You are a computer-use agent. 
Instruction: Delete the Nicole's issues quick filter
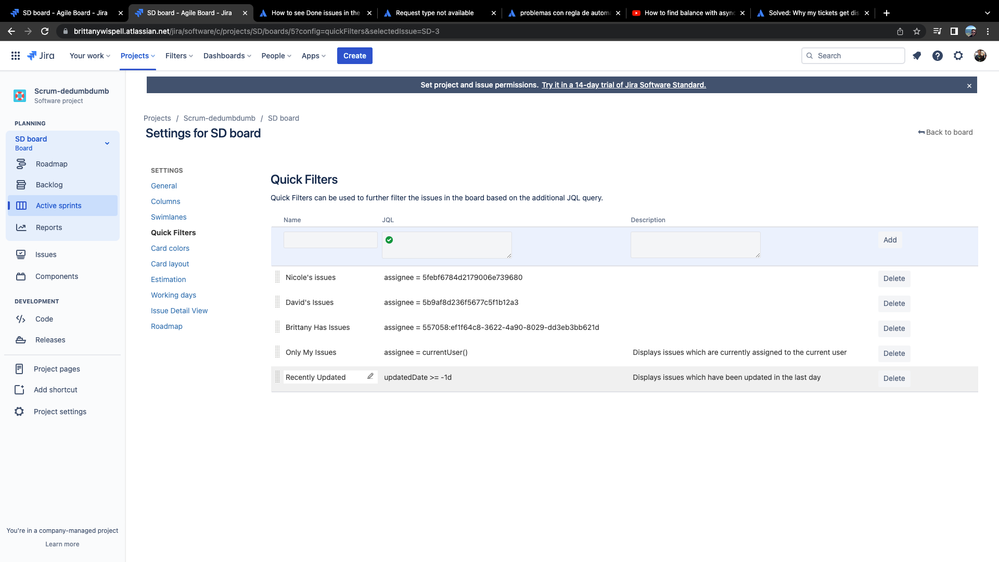point(894,278)
